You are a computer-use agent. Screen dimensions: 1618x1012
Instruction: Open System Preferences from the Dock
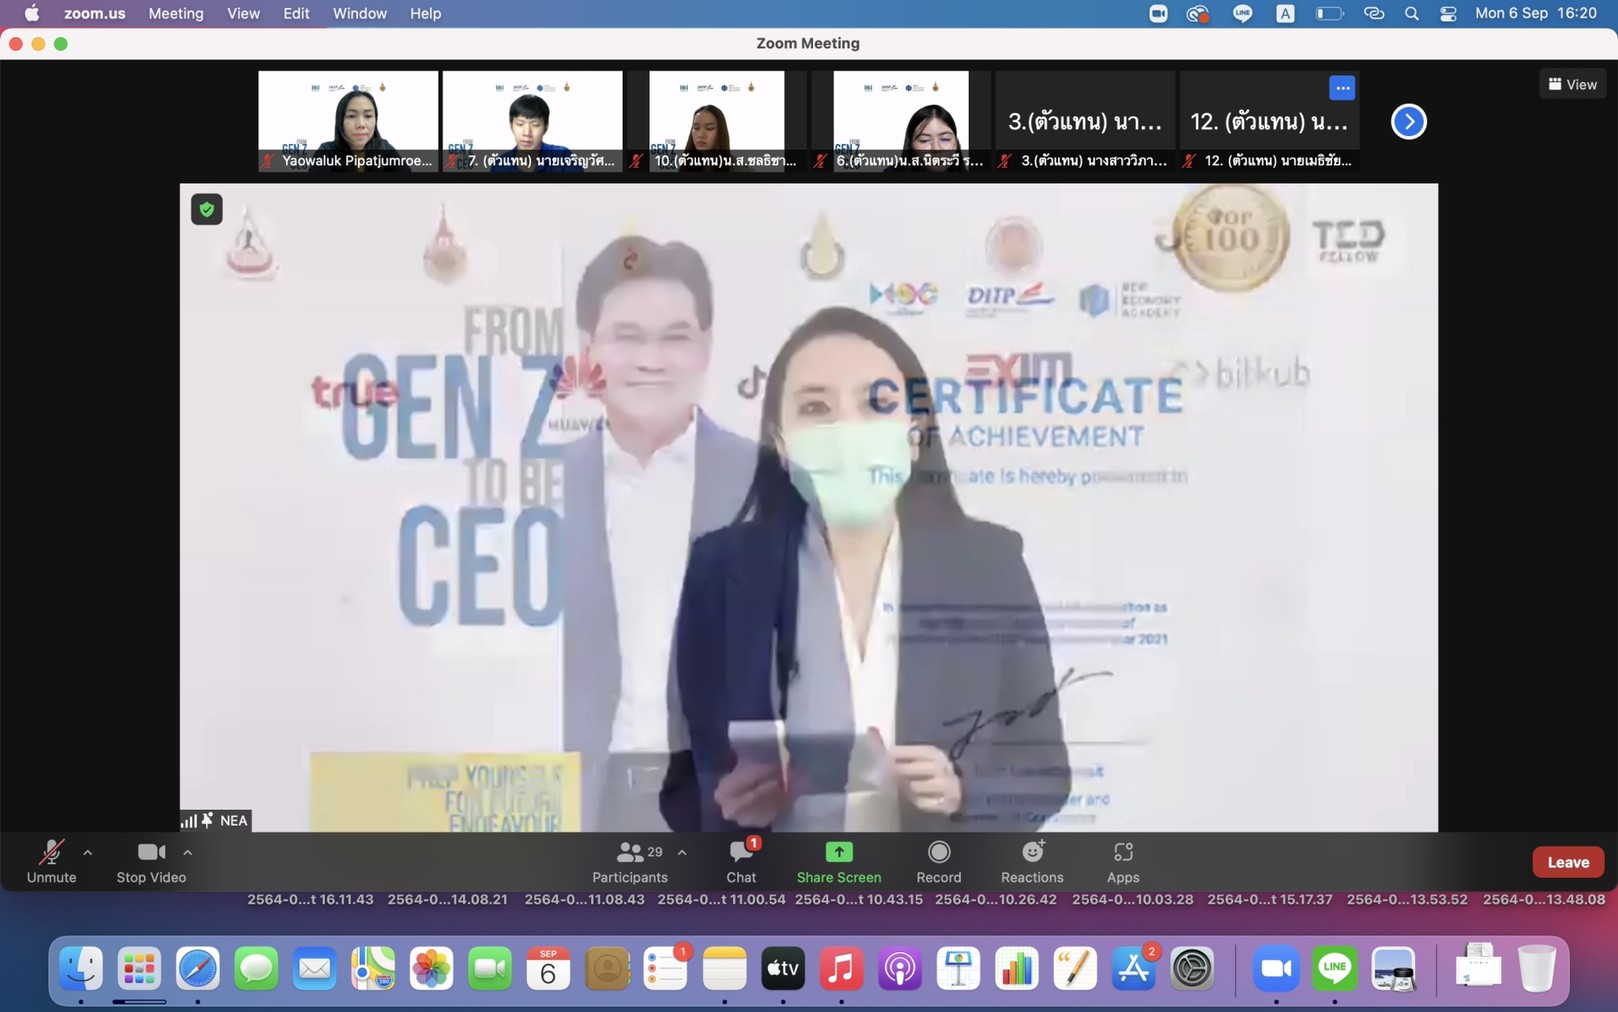(1192, 968)
